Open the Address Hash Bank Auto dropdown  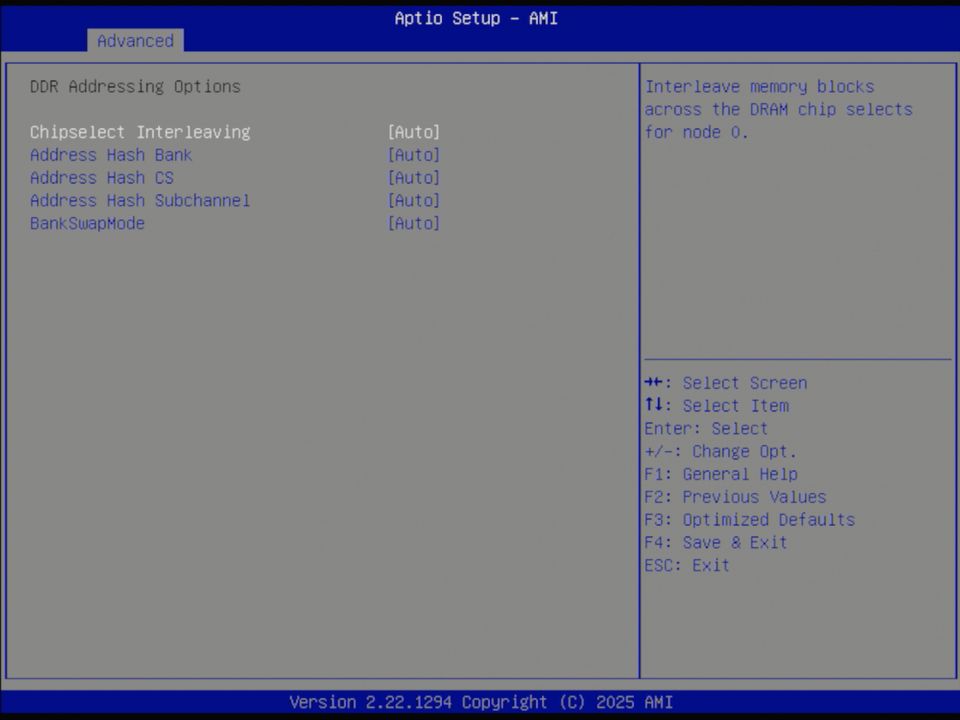(413, 155)
